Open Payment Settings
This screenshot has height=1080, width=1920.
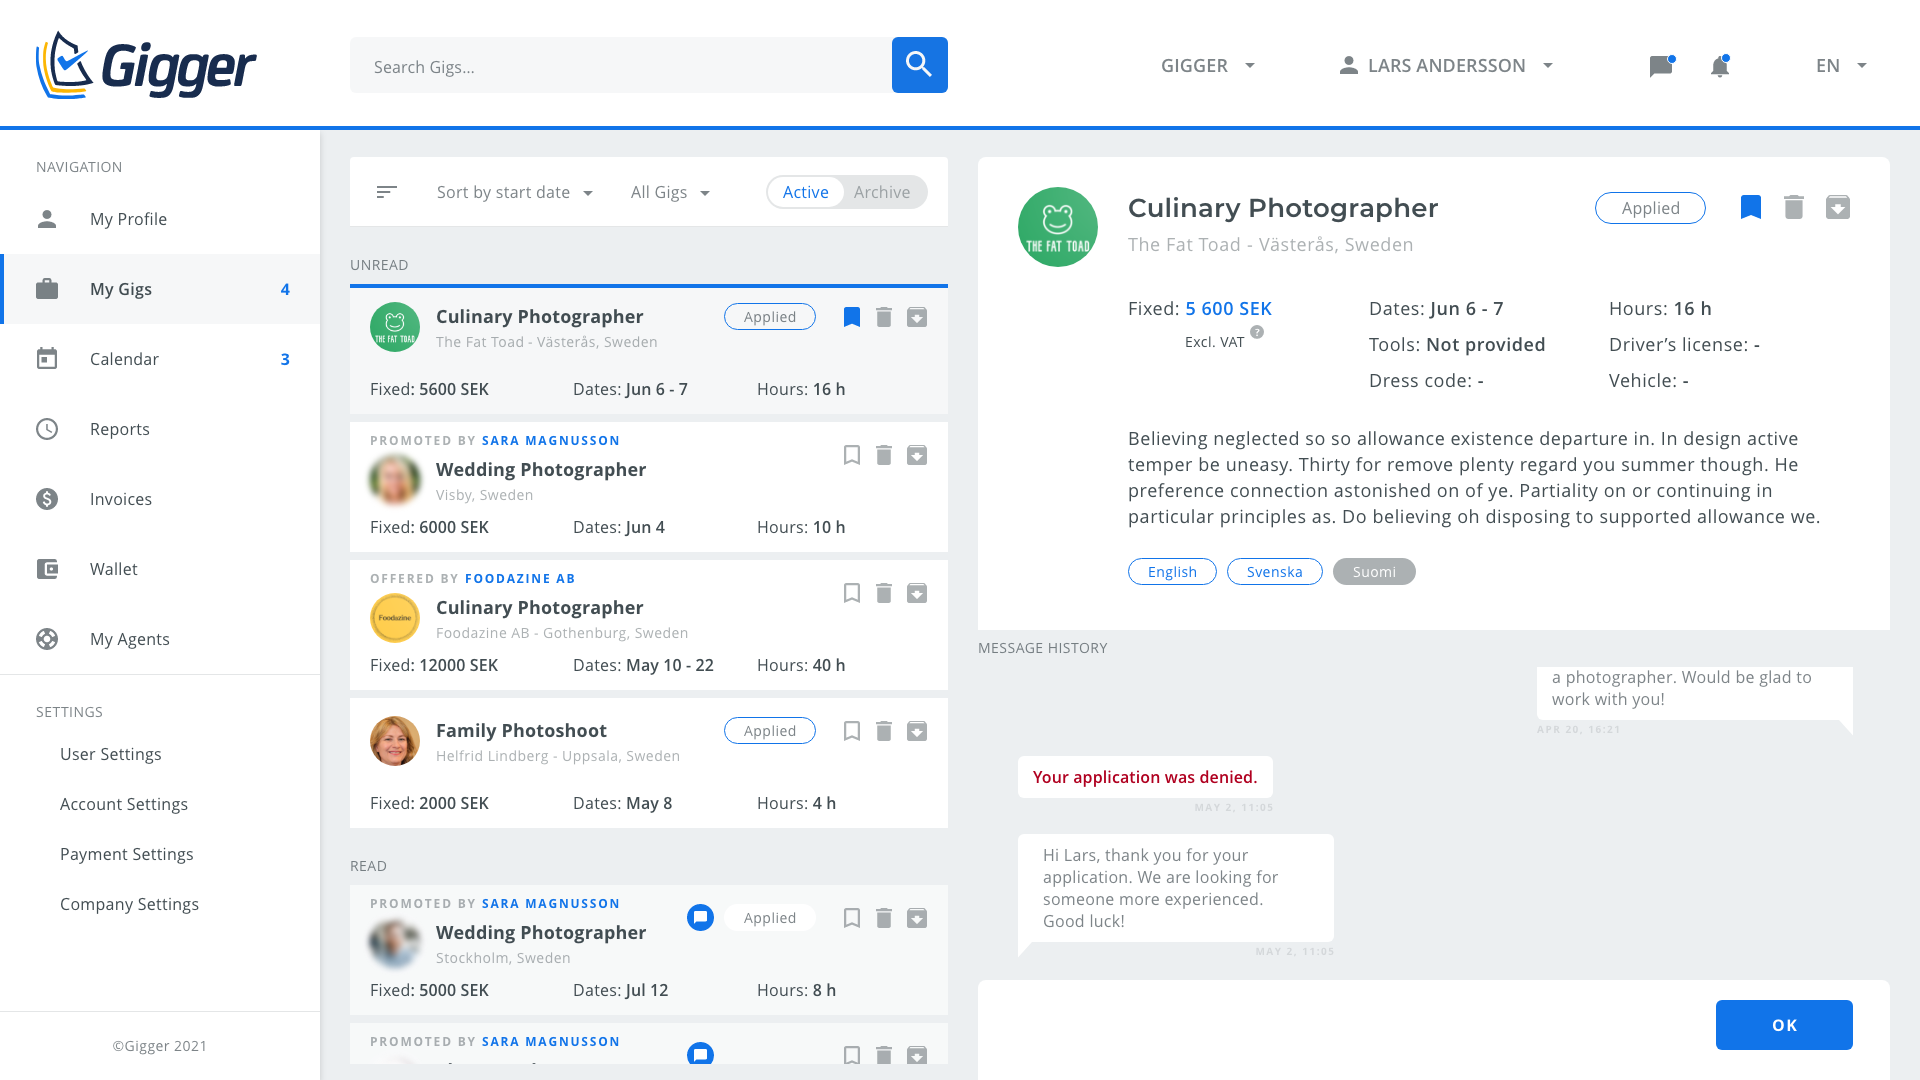(127, 854)
